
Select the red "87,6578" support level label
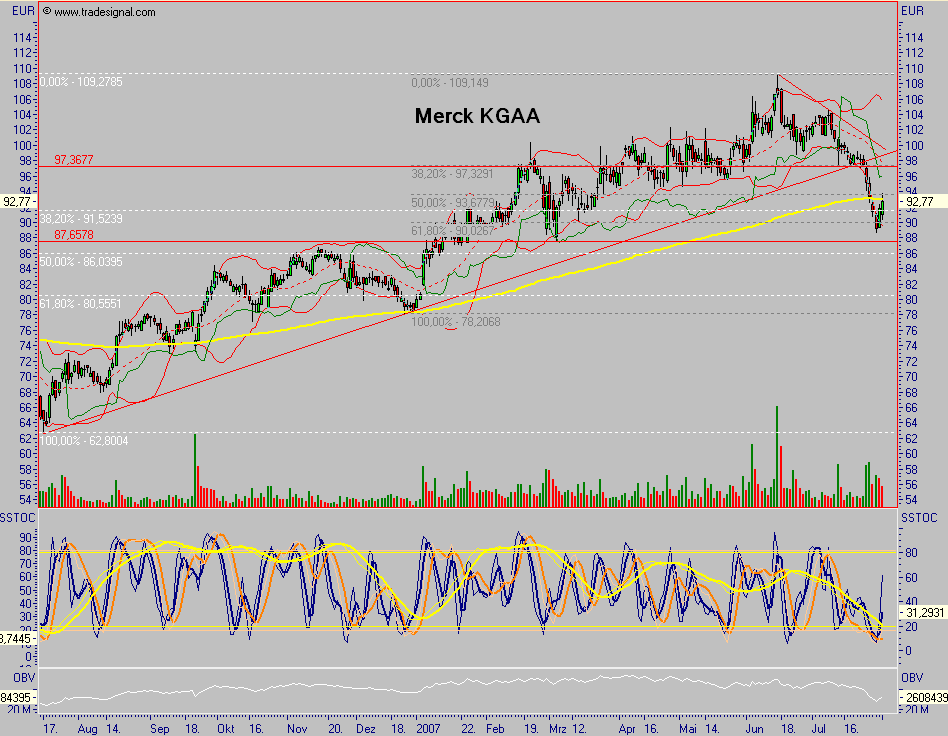[74, 235]
